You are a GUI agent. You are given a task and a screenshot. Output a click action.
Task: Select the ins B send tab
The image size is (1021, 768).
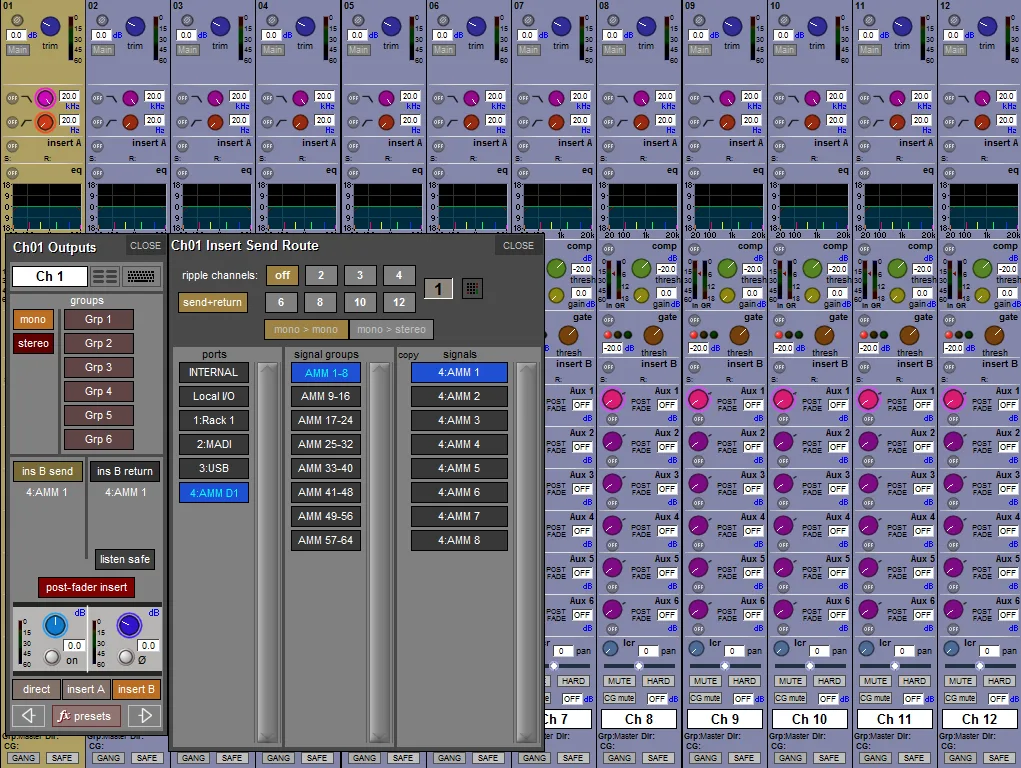point(48,471)
